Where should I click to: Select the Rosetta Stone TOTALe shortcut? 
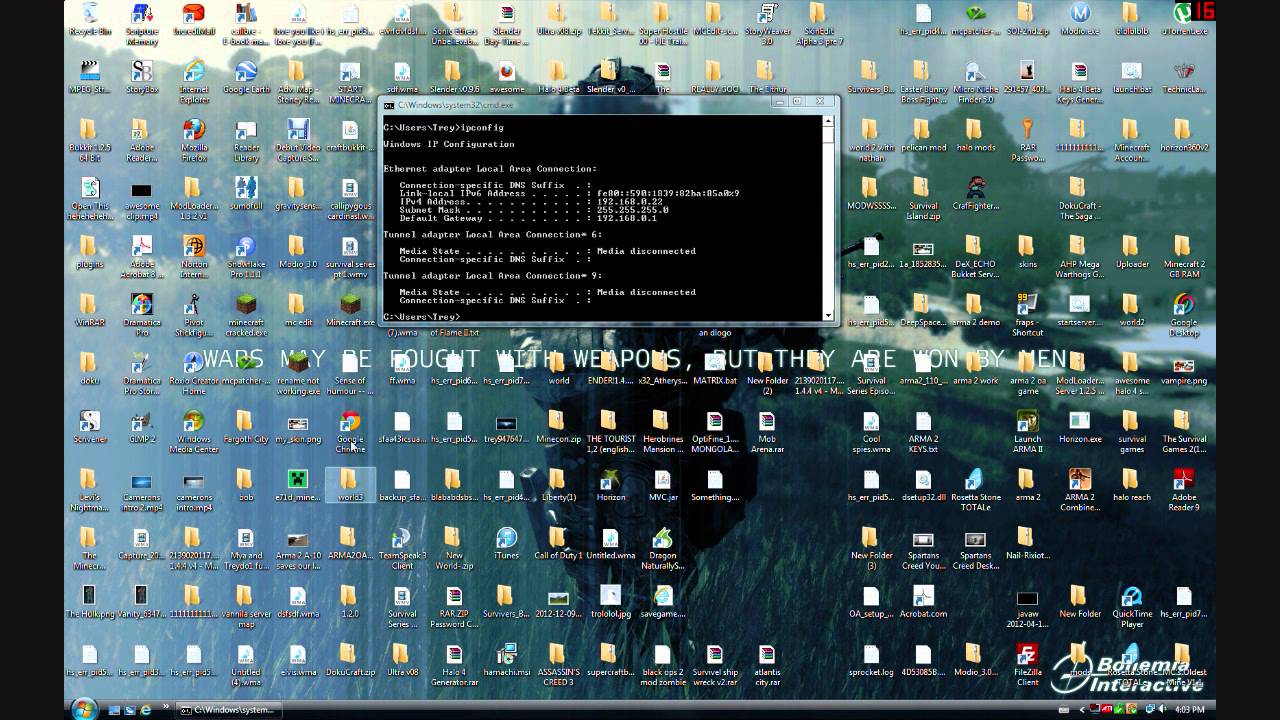pyautogui.click(x=975, y=489)
